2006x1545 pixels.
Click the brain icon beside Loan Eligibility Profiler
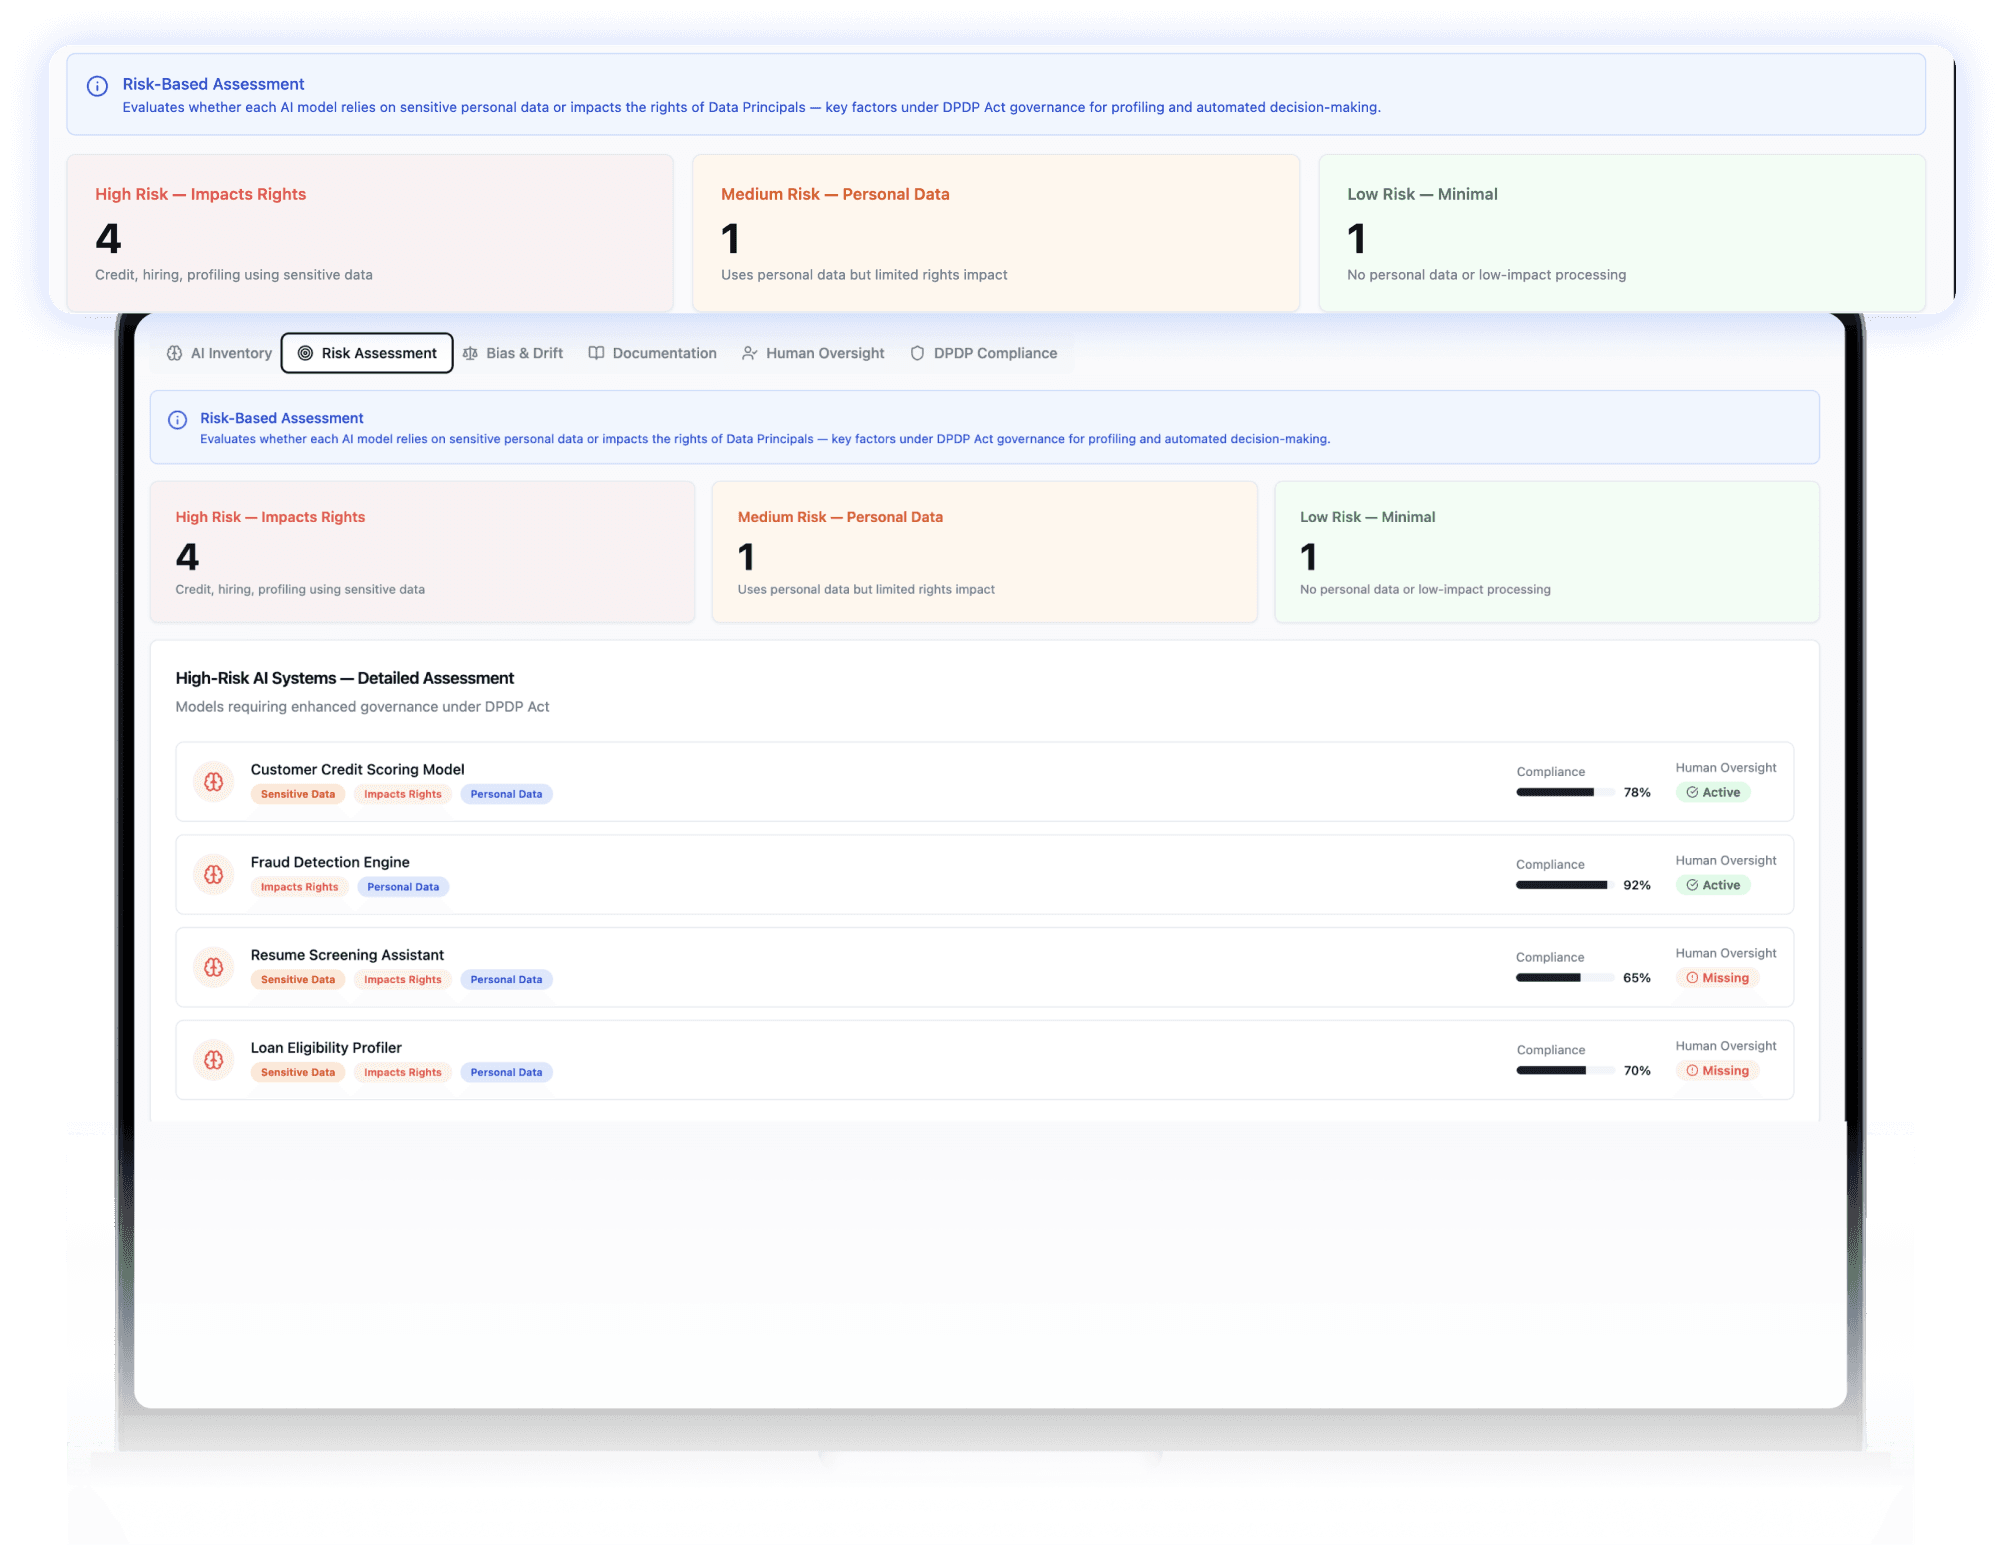point(214,1060)
